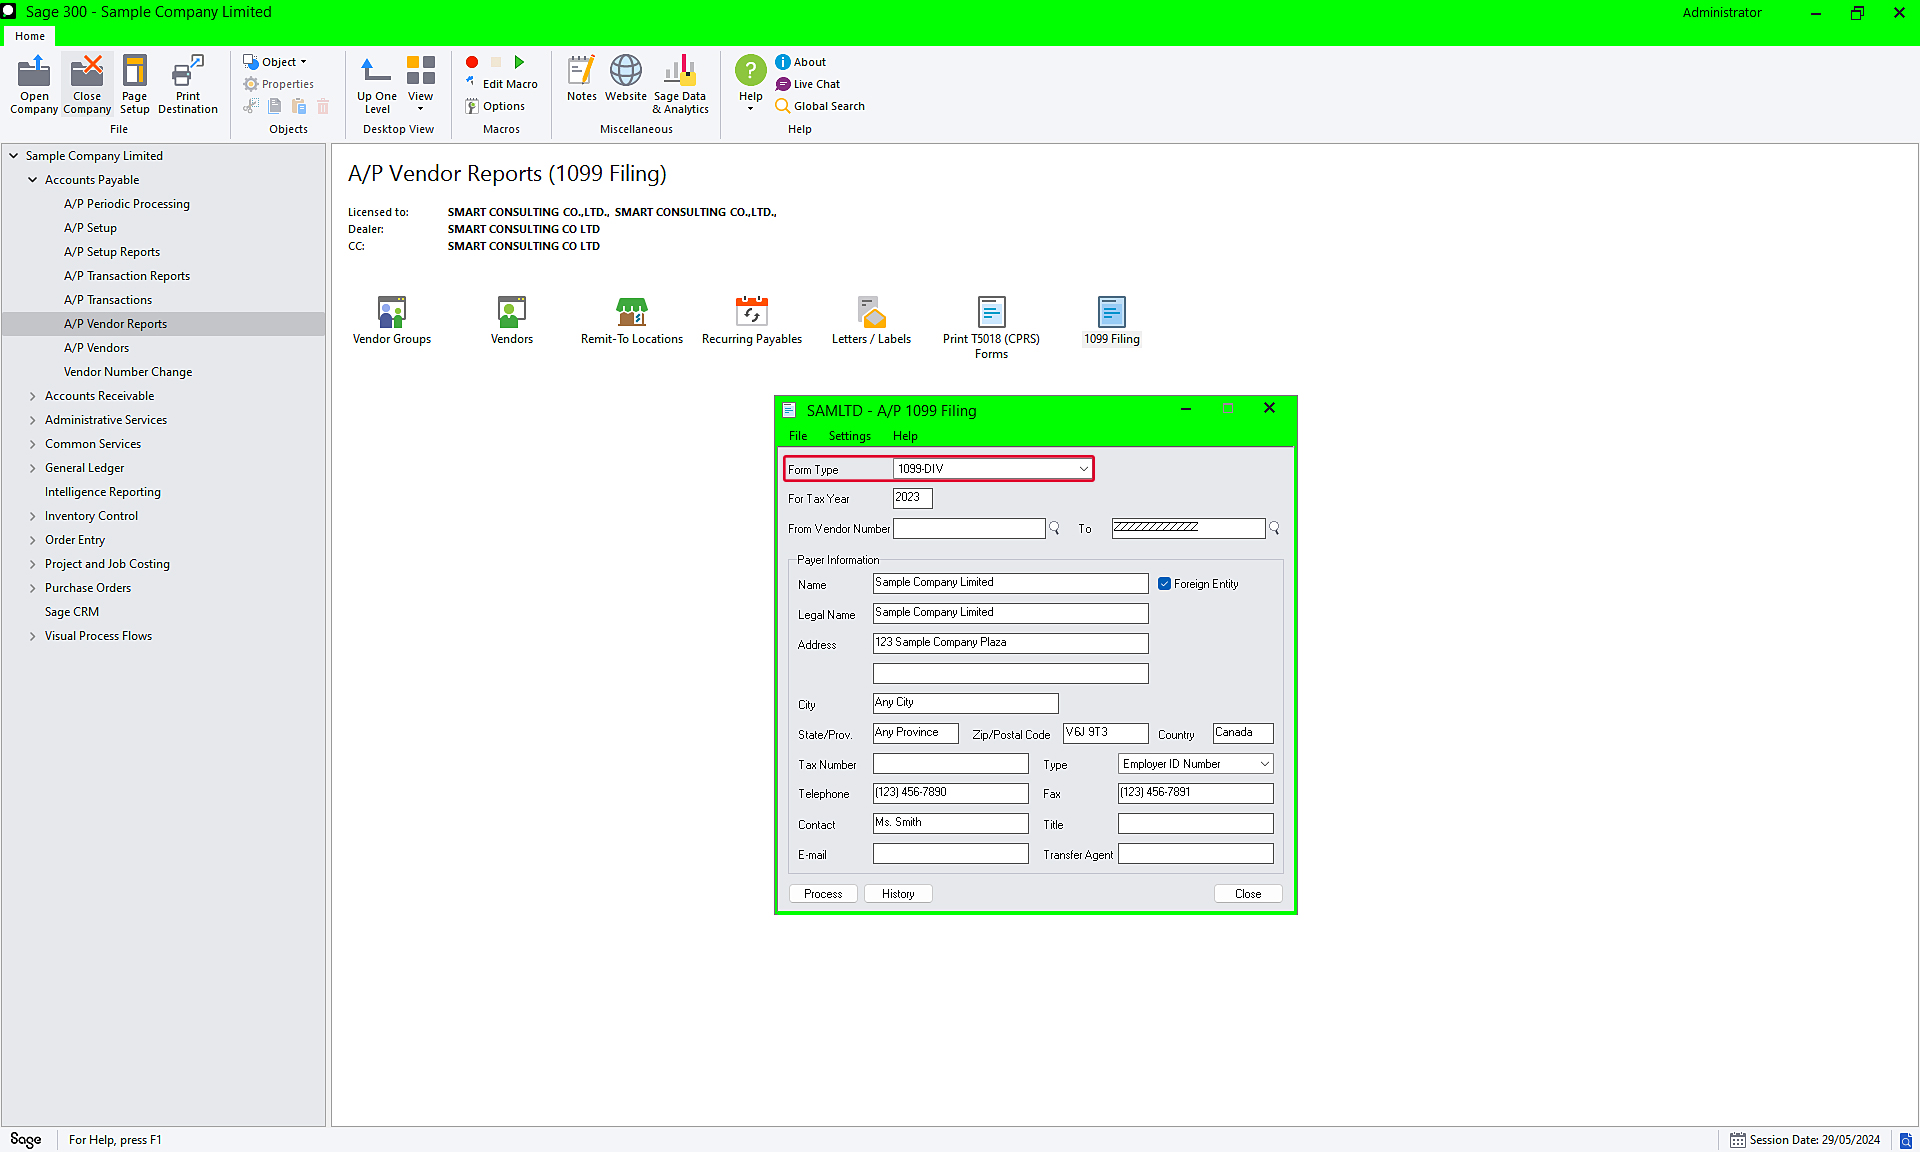Run macro using green play icon
Viewport: 1920px width, 1152px height.
pyautogui.click(x=519, y=62)
